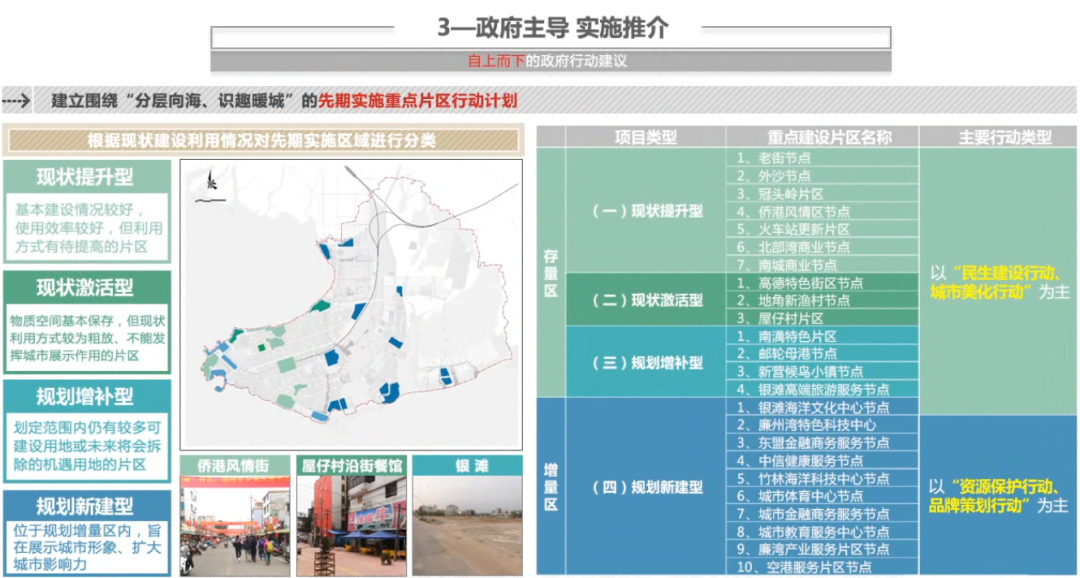Select the row 8、城市教育服务中心节点

coord(822,532)
